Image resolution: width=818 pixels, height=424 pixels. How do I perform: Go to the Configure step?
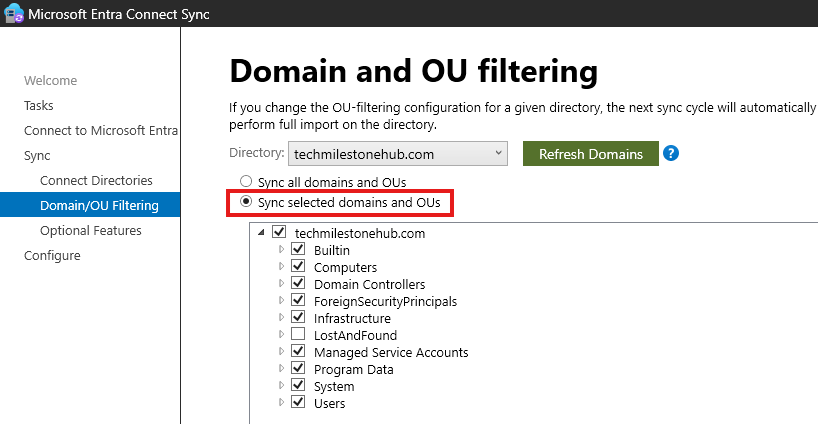click(x=52, y=256)
